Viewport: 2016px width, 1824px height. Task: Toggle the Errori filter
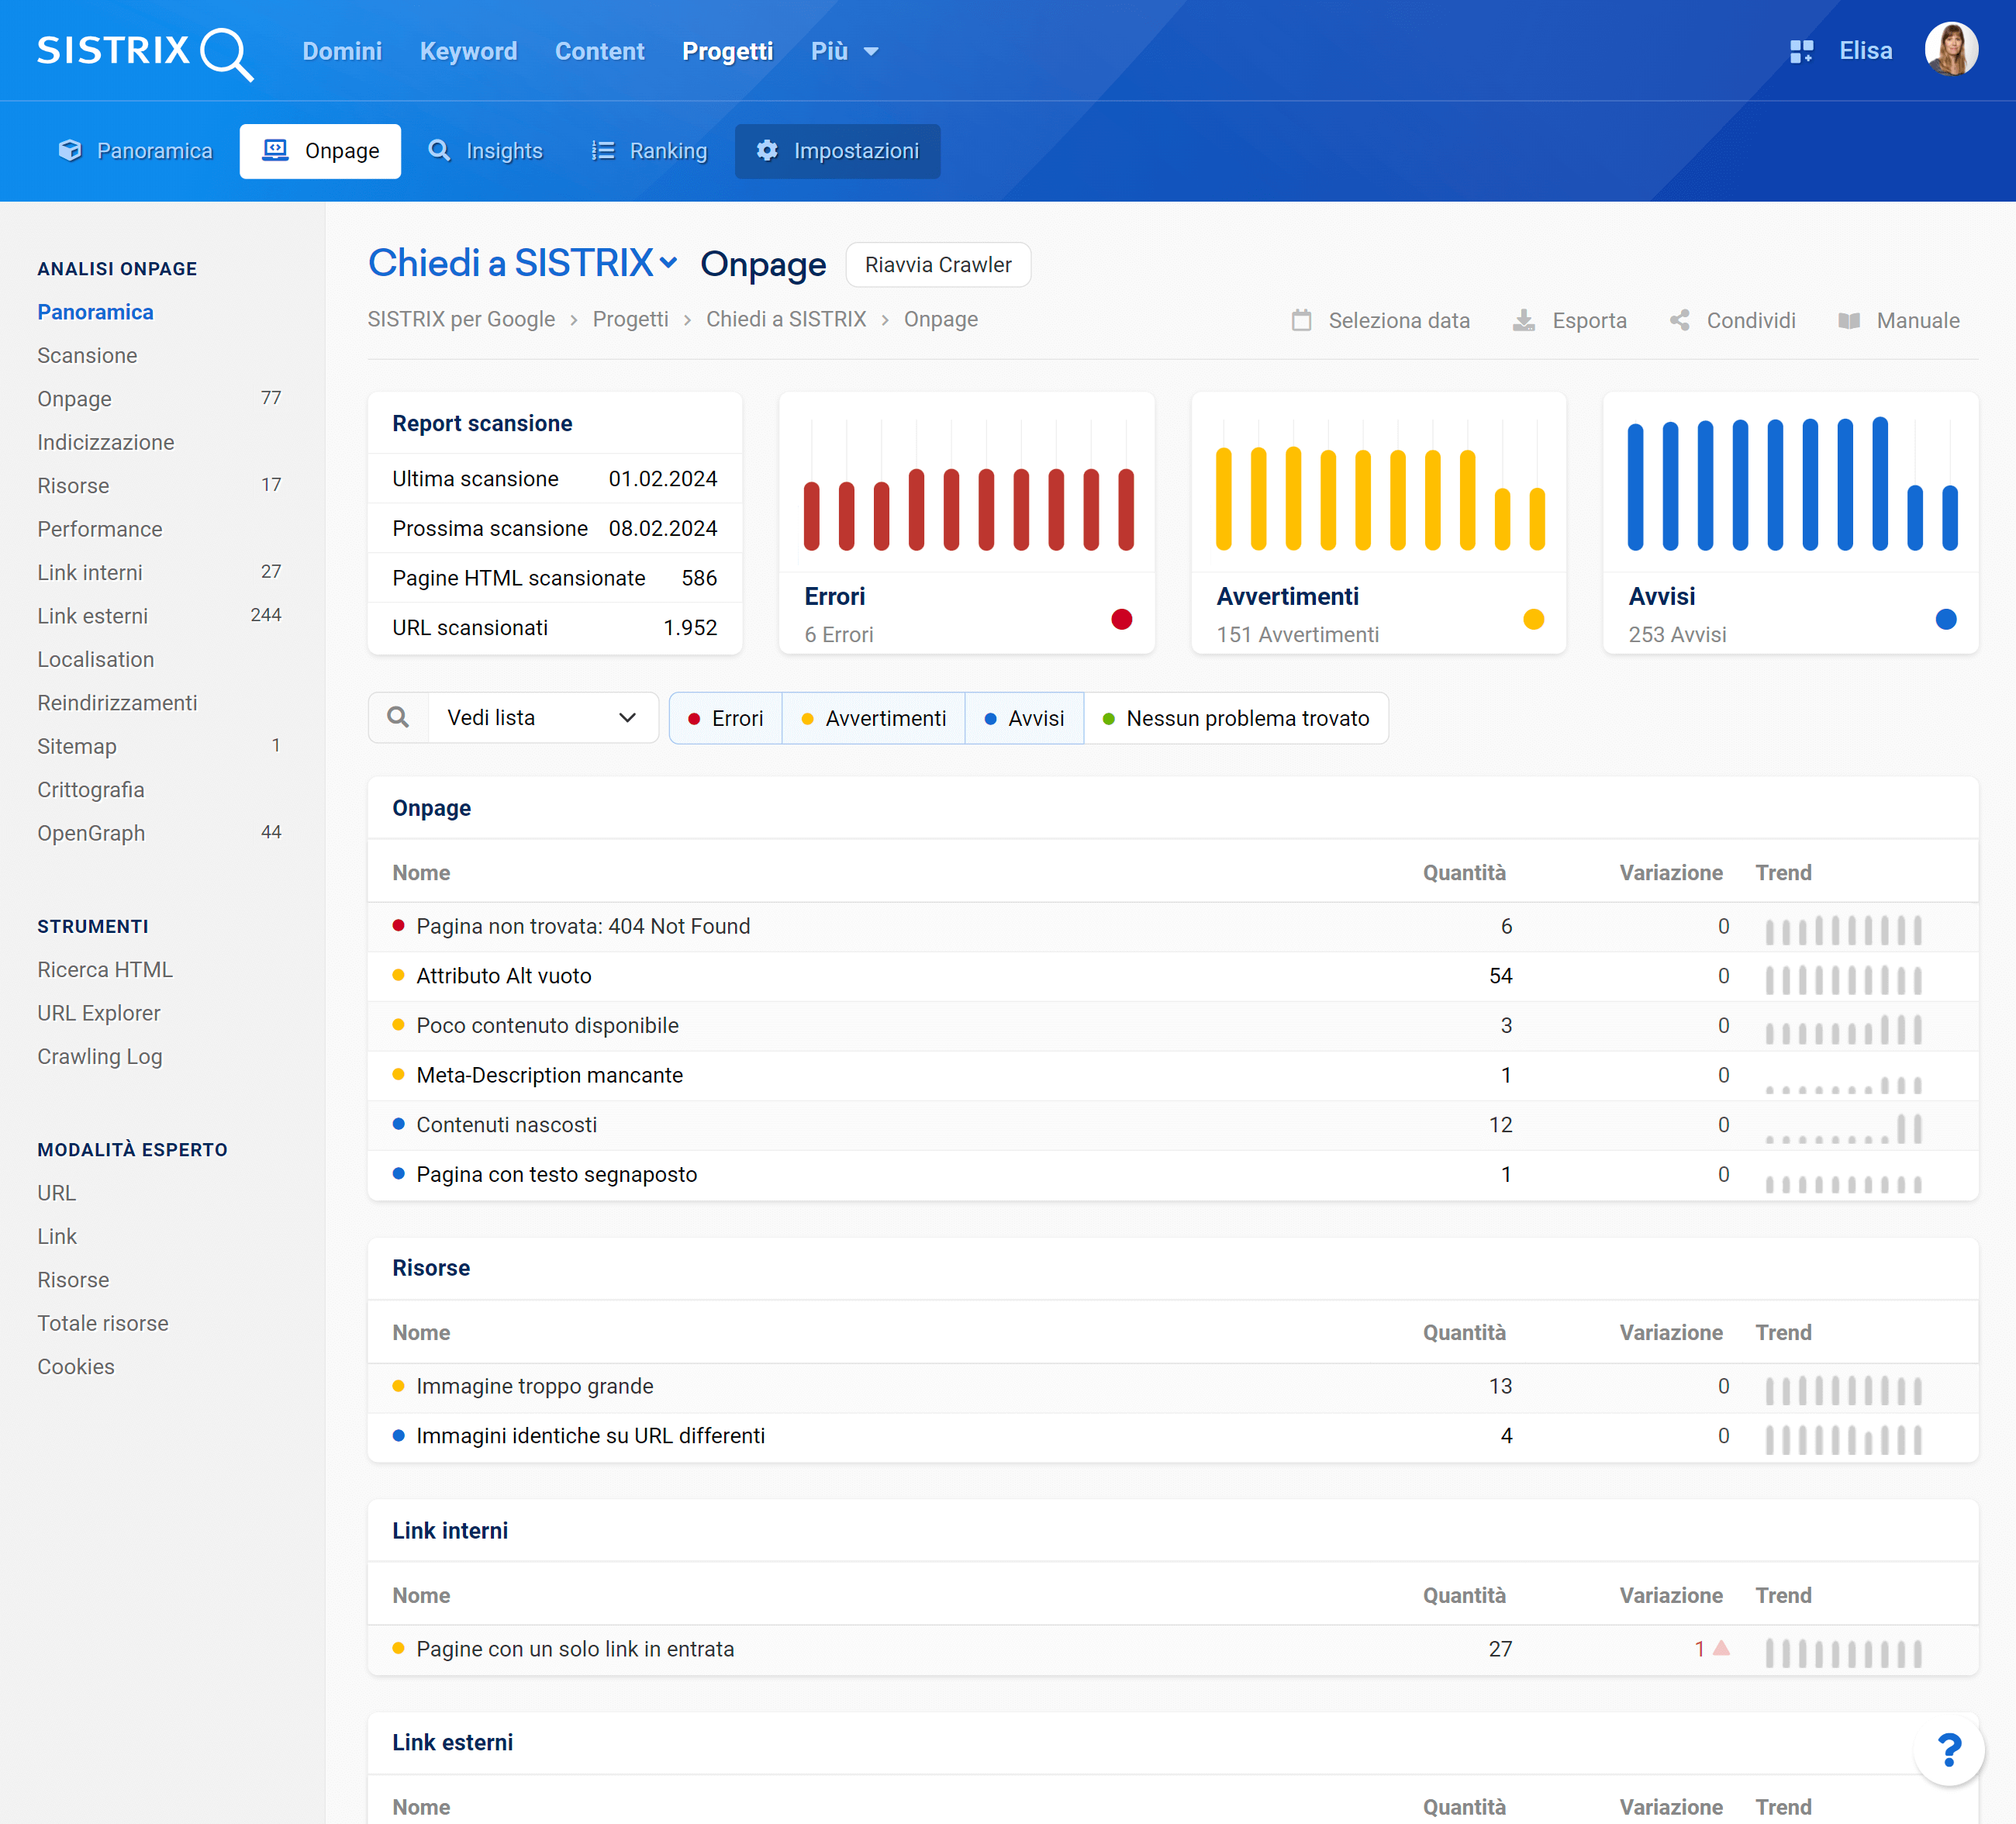pyautogui.click(x=726, y=718)
